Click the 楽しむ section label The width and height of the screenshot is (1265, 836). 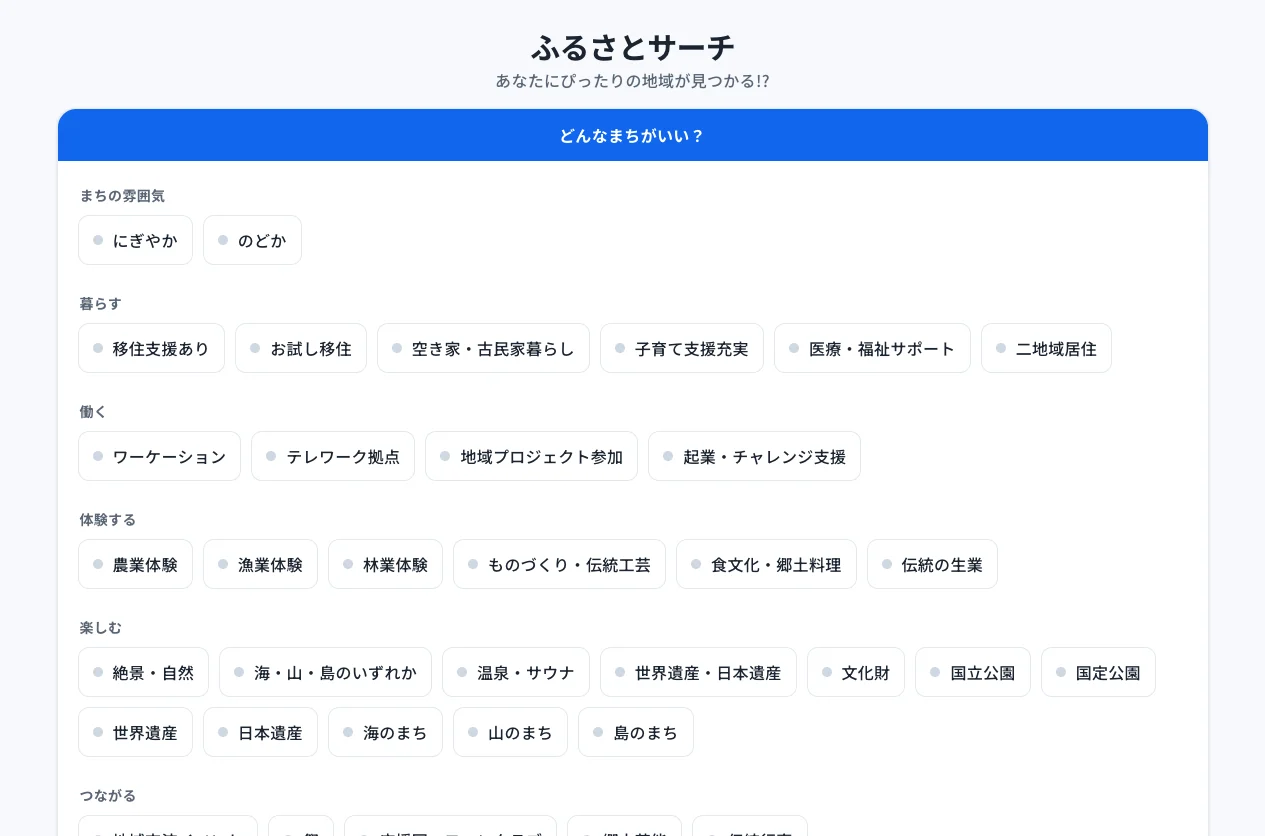click(x=100, y=627)
